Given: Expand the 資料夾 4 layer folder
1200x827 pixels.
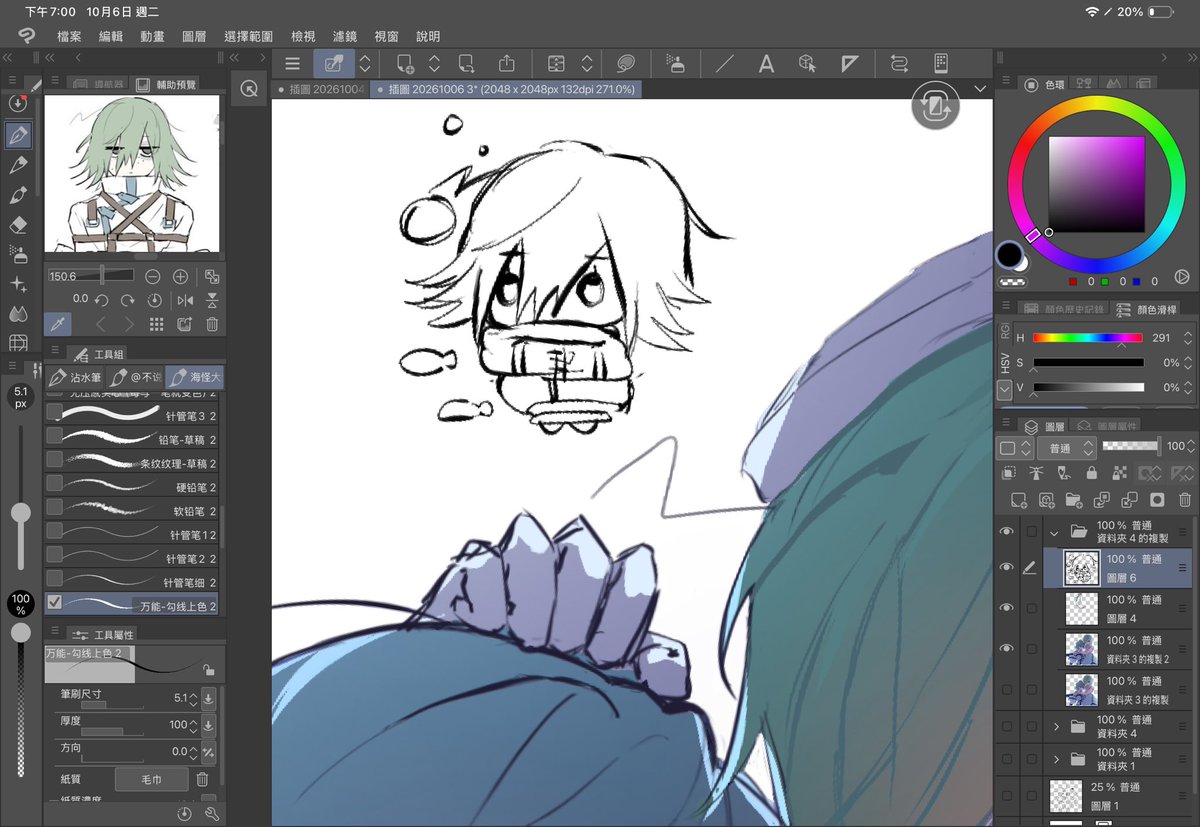Looking at the screenshot, I should 1055,726.
